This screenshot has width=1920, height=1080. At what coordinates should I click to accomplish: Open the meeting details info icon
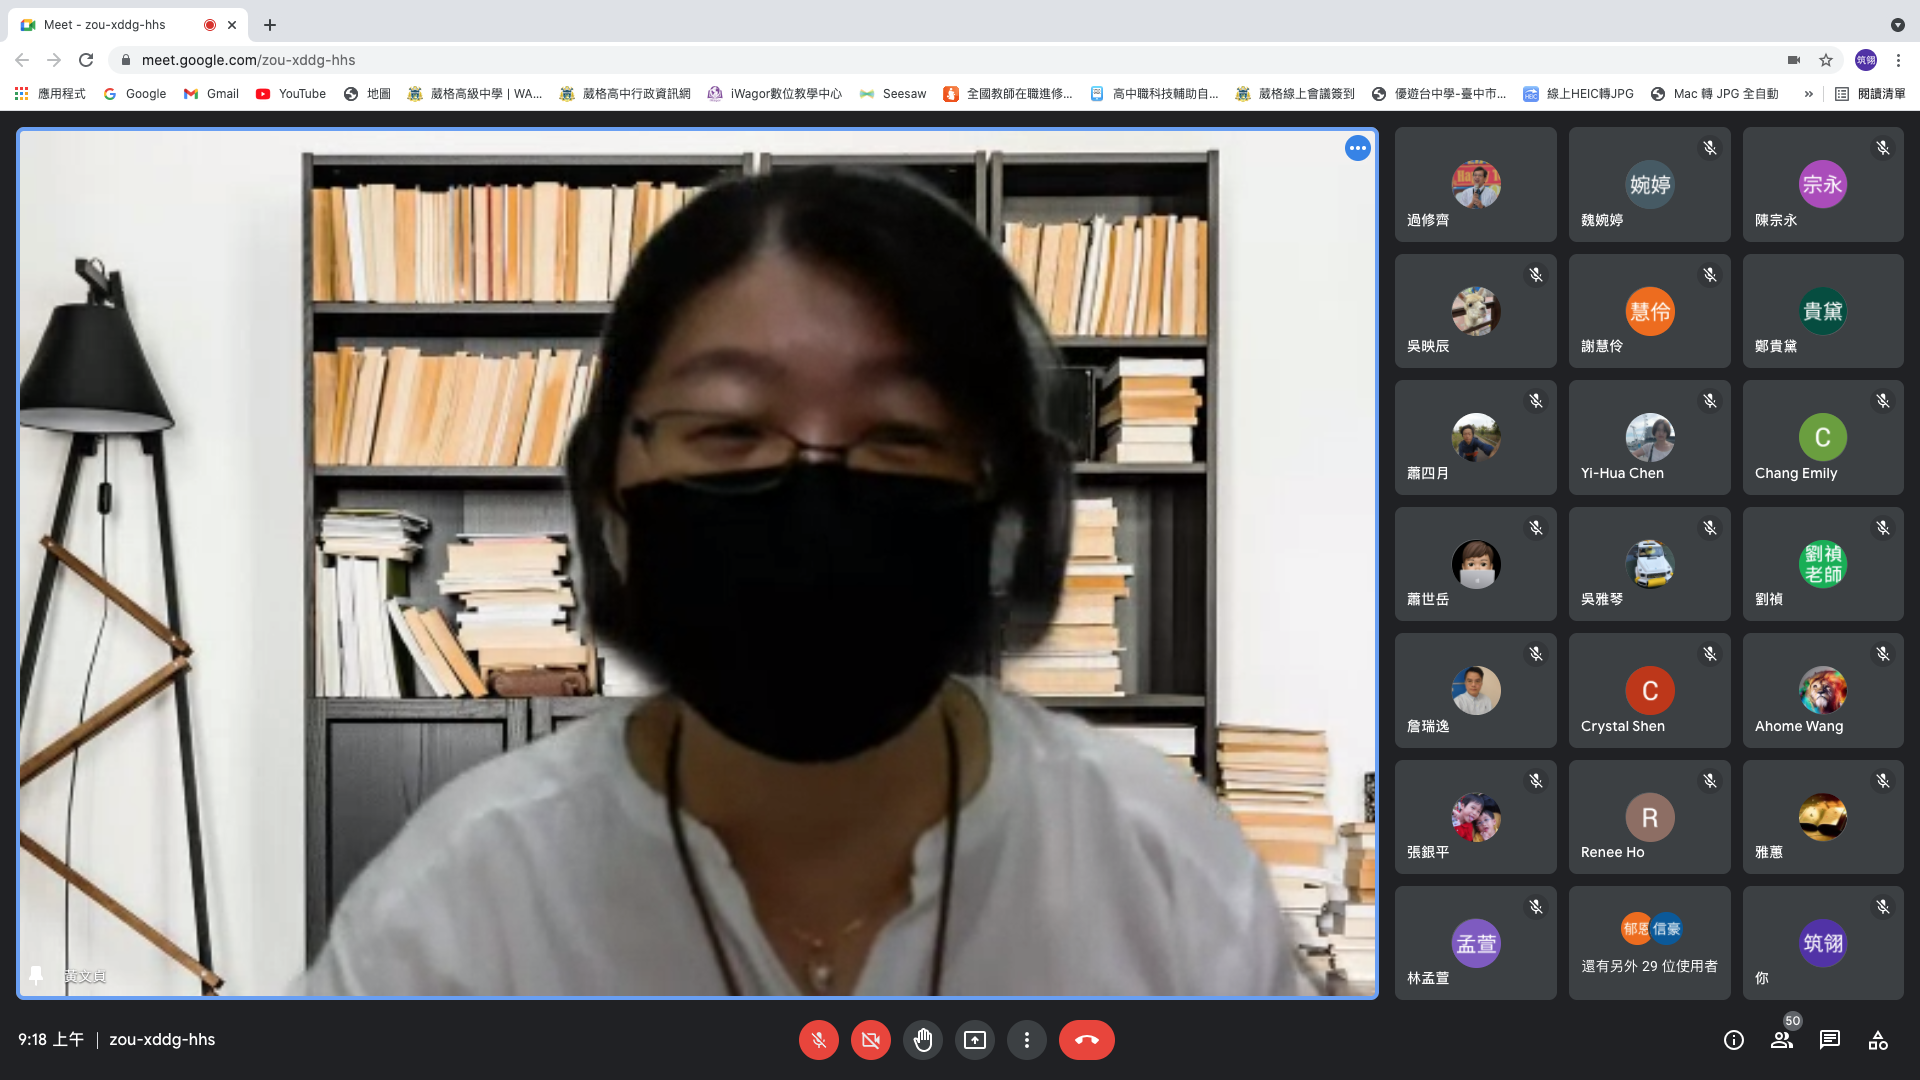coord(1733,1040)
